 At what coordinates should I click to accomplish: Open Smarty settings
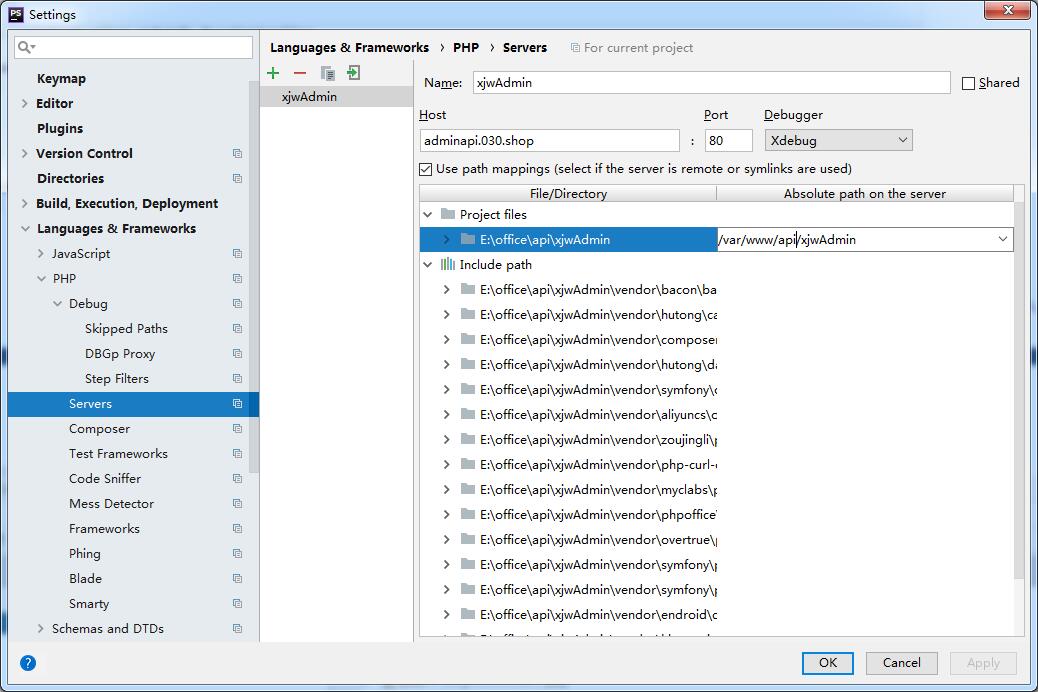point(89,604)
